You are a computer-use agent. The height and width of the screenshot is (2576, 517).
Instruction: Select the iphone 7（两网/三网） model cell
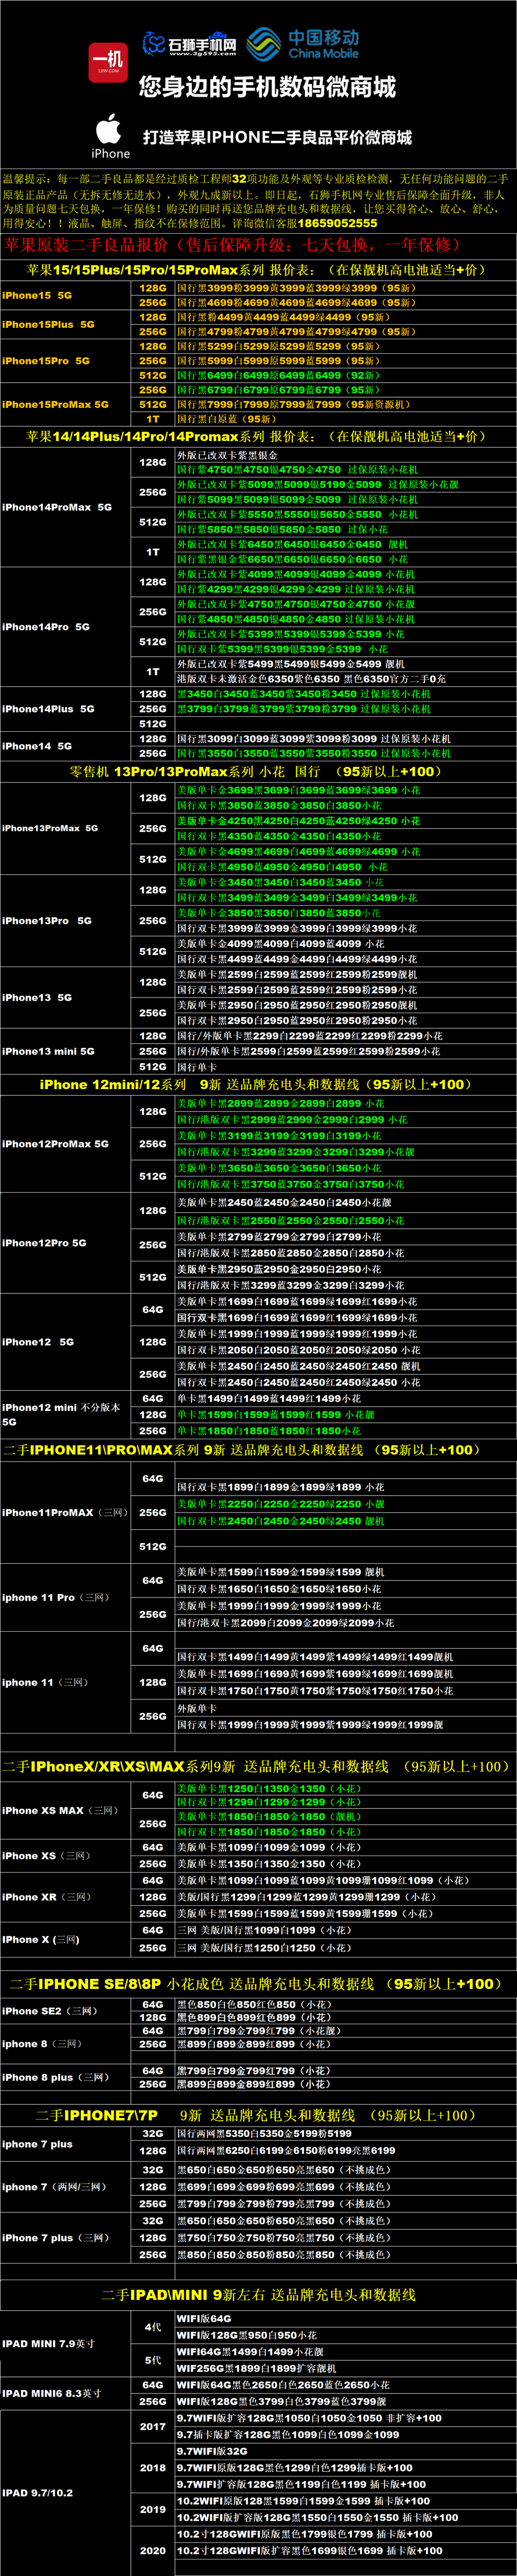tap(66, 2187)
